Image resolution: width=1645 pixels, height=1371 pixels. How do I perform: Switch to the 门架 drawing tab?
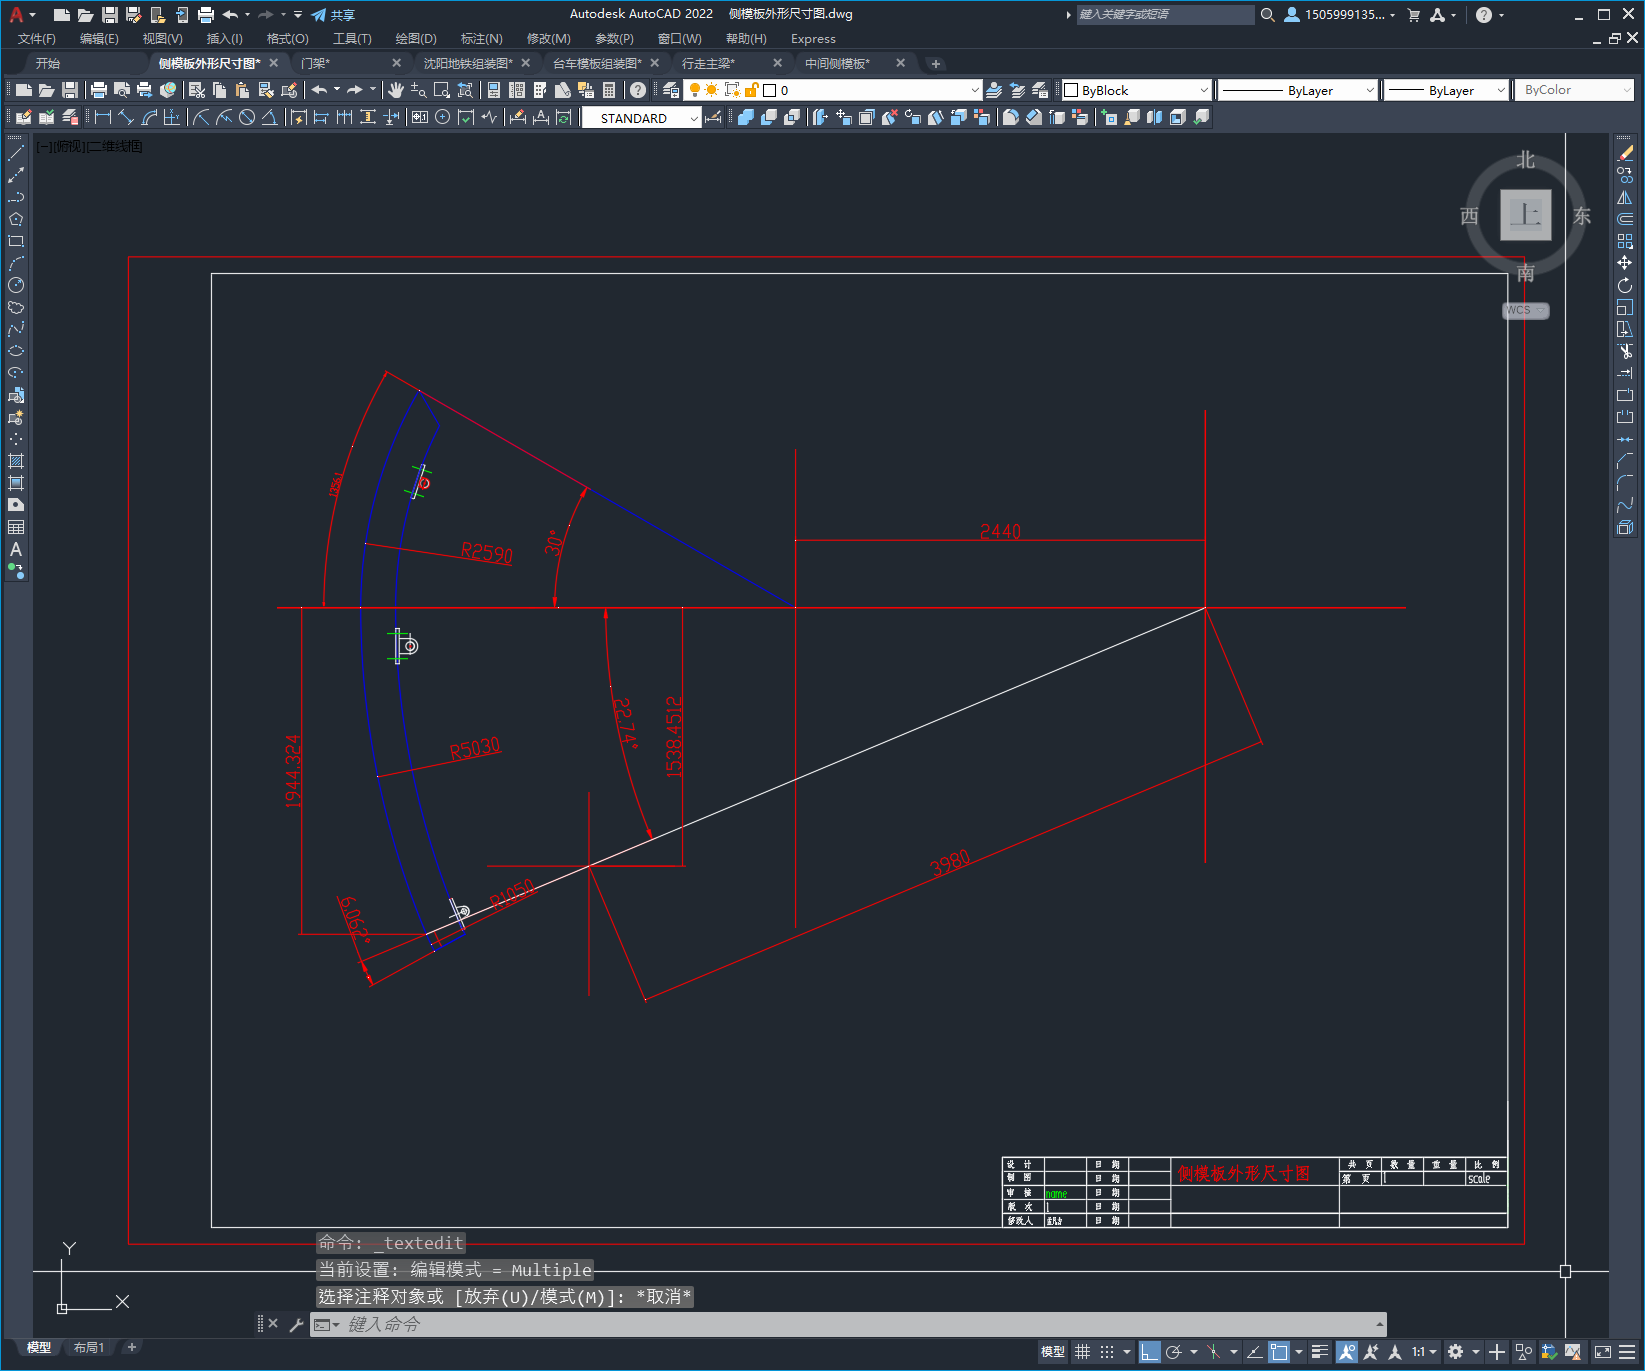(x=315, y=63)
